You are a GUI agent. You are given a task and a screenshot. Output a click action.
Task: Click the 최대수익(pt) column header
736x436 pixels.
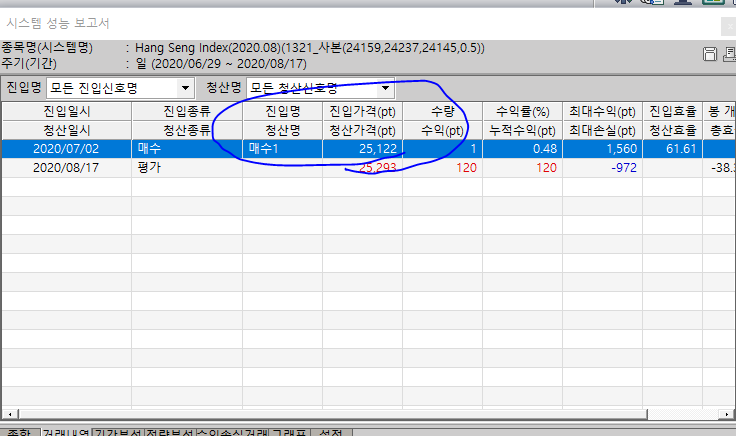point(600,110)
